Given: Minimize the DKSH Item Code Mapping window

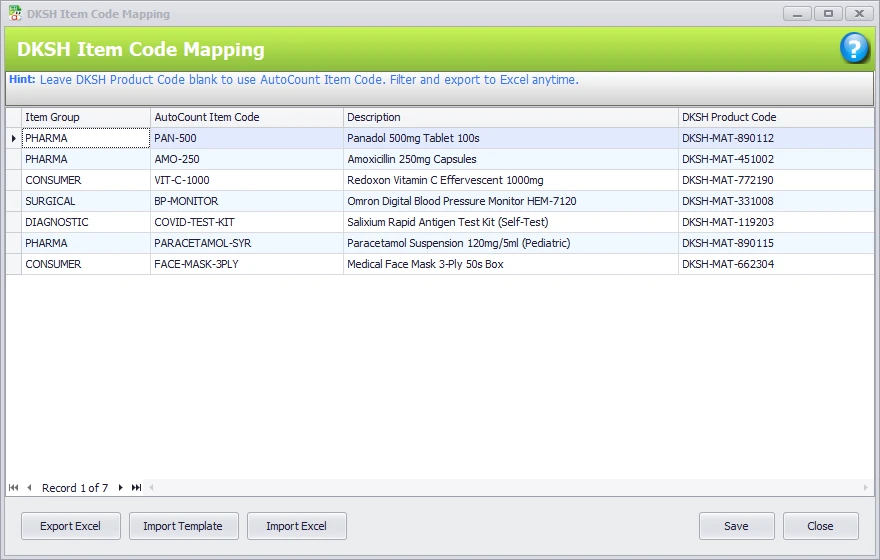Looking at the screenshot, I should tap(797, 13).
